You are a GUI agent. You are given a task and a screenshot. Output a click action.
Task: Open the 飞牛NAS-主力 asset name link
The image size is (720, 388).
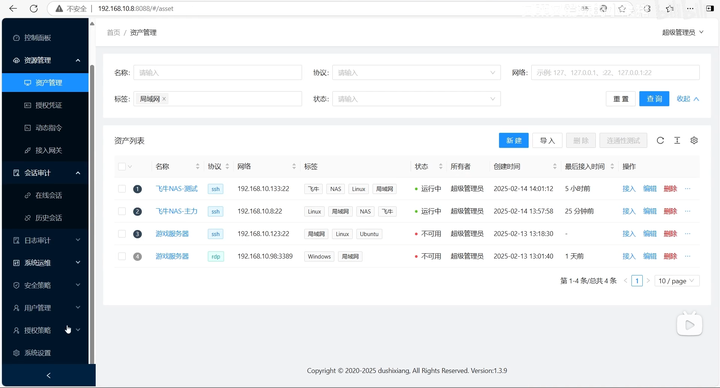click(x=176, y=211)
